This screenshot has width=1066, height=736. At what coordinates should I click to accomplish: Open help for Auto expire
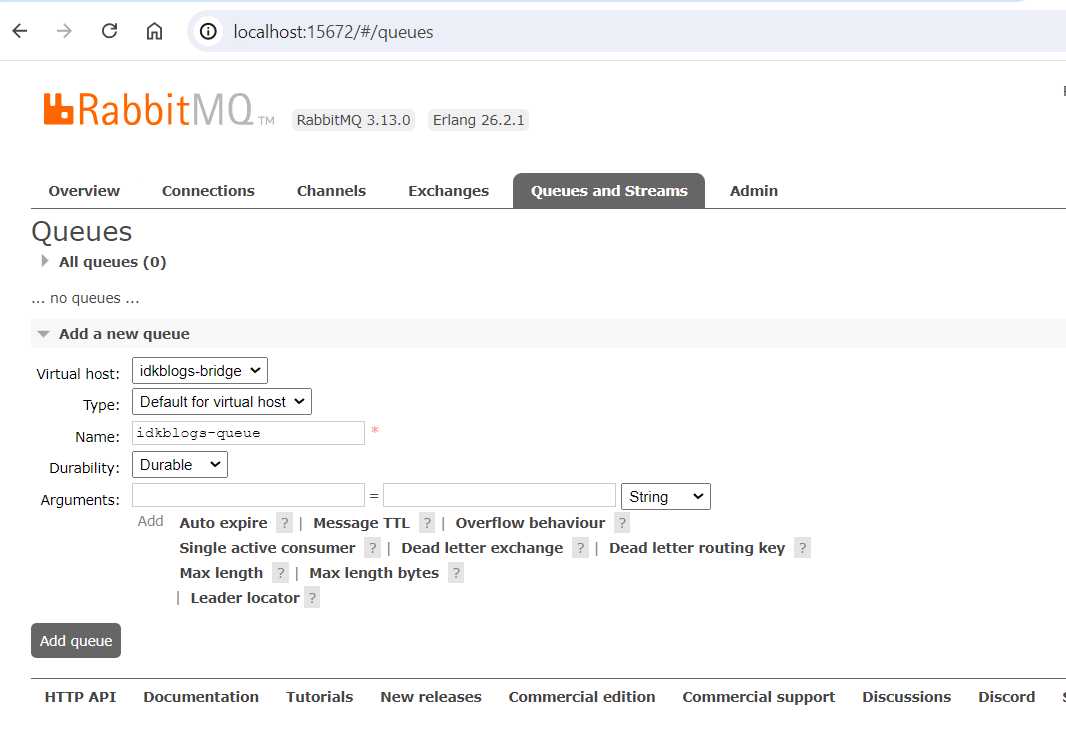point(285,523)
